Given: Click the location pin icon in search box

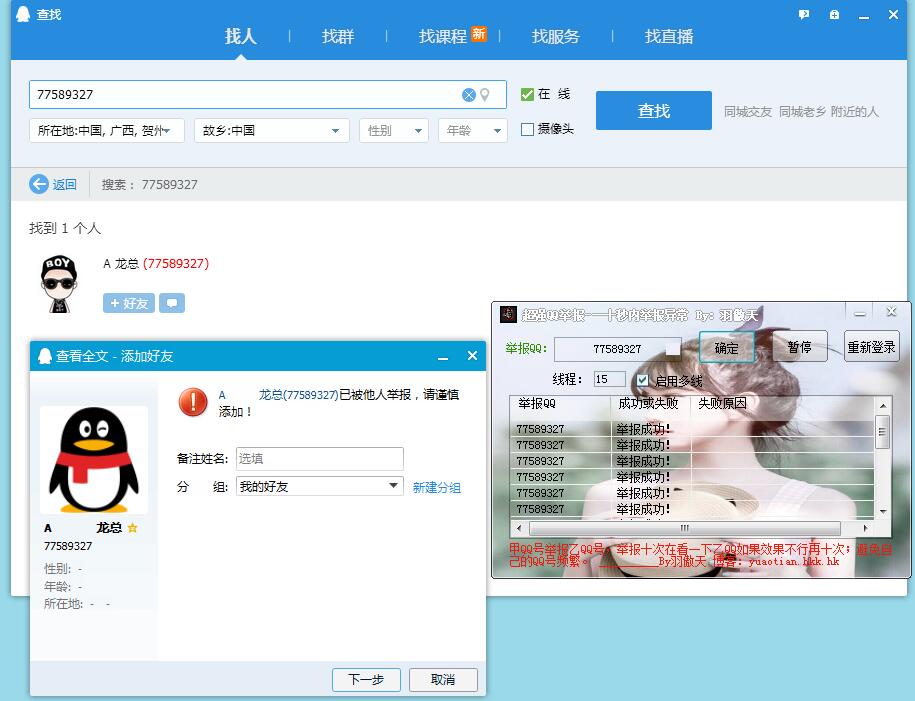Looking at the screenshot, I should tap(485, 95).
